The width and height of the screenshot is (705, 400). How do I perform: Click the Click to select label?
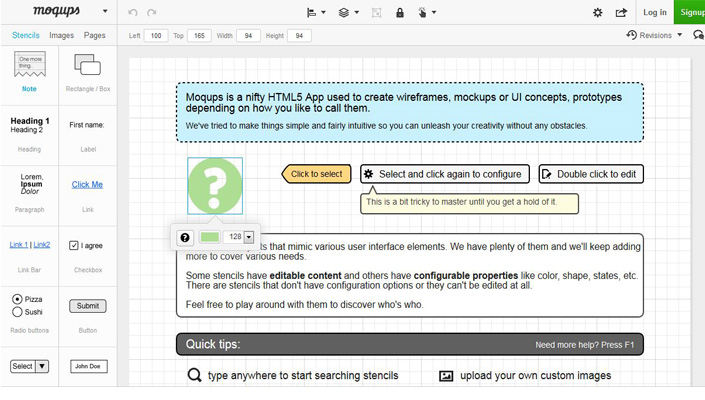[x=317, y=174]
